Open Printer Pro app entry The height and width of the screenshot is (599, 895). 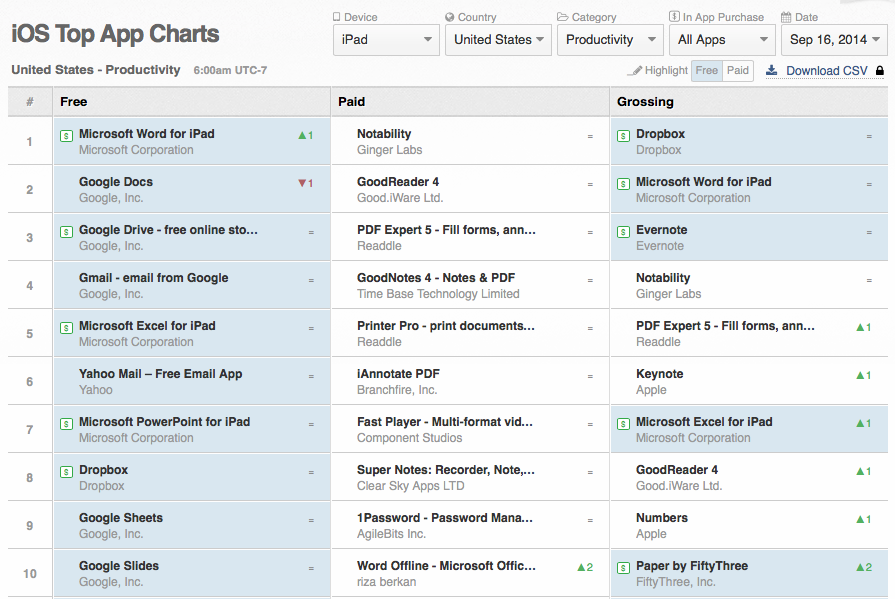click(446, 325)
